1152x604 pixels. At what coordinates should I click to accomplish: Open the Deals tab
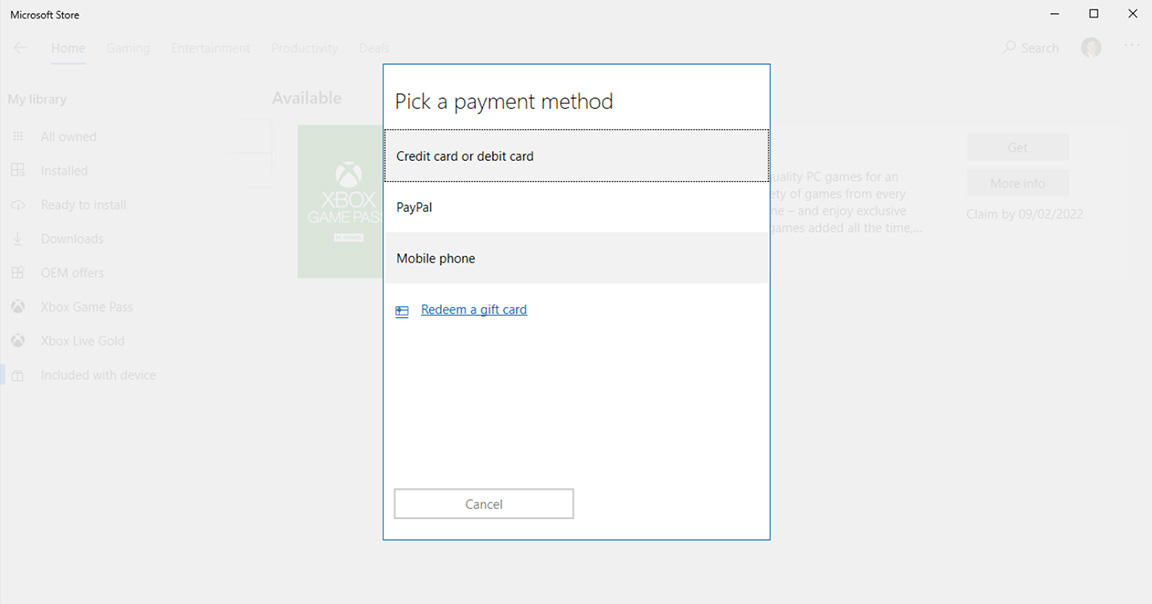click(374, 48)
